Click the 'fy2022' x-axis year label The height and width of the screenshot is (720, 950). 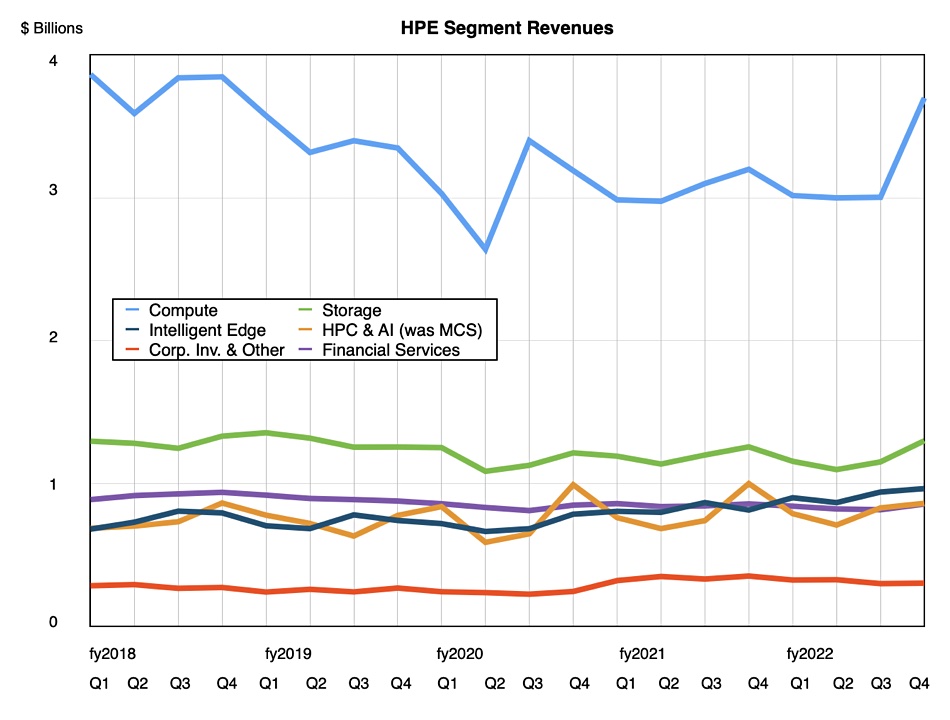coord(810,654)
